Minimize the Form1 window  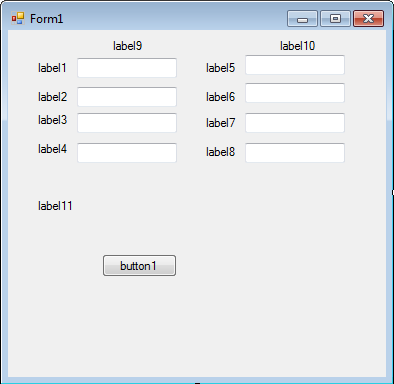pyautogui.click(x=302, y=18)
